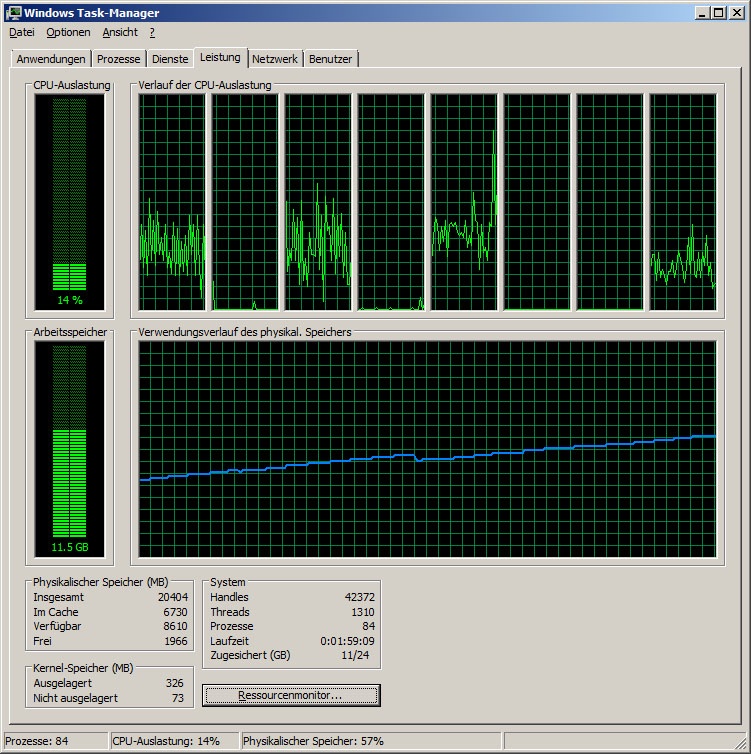Click the Task-Manager title bar icon
The image size is (751, 754).
[x=13, y=13]
